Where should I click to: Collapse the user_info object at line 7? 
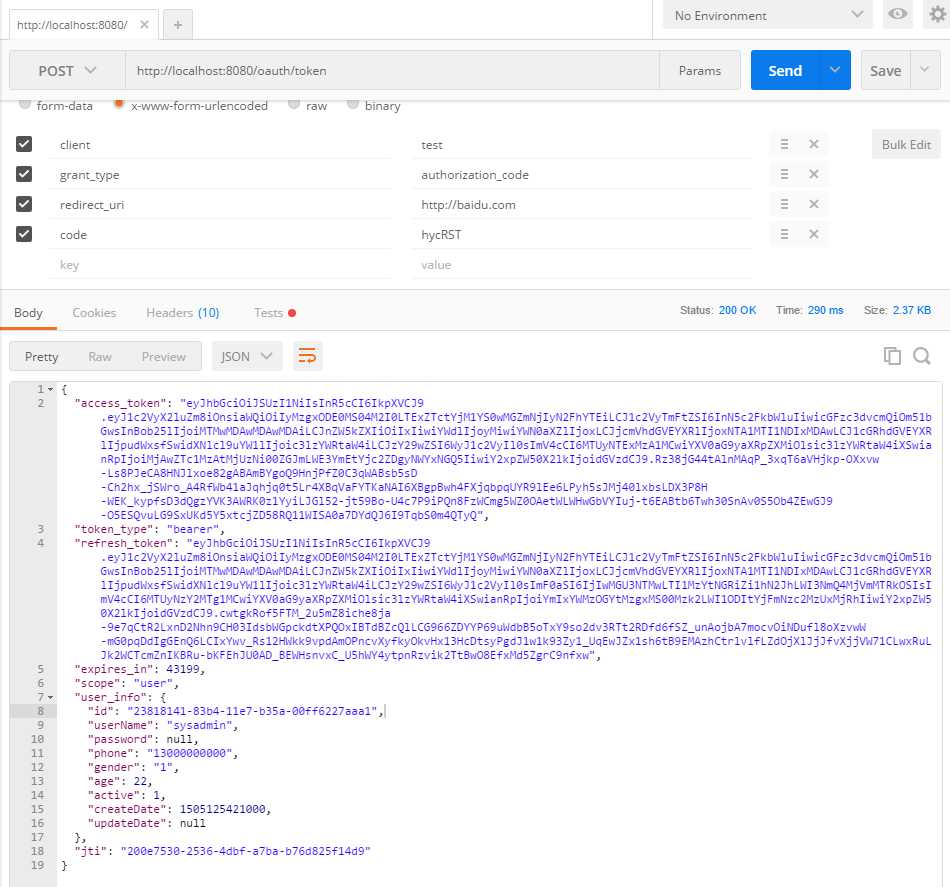tap(50, 697)
